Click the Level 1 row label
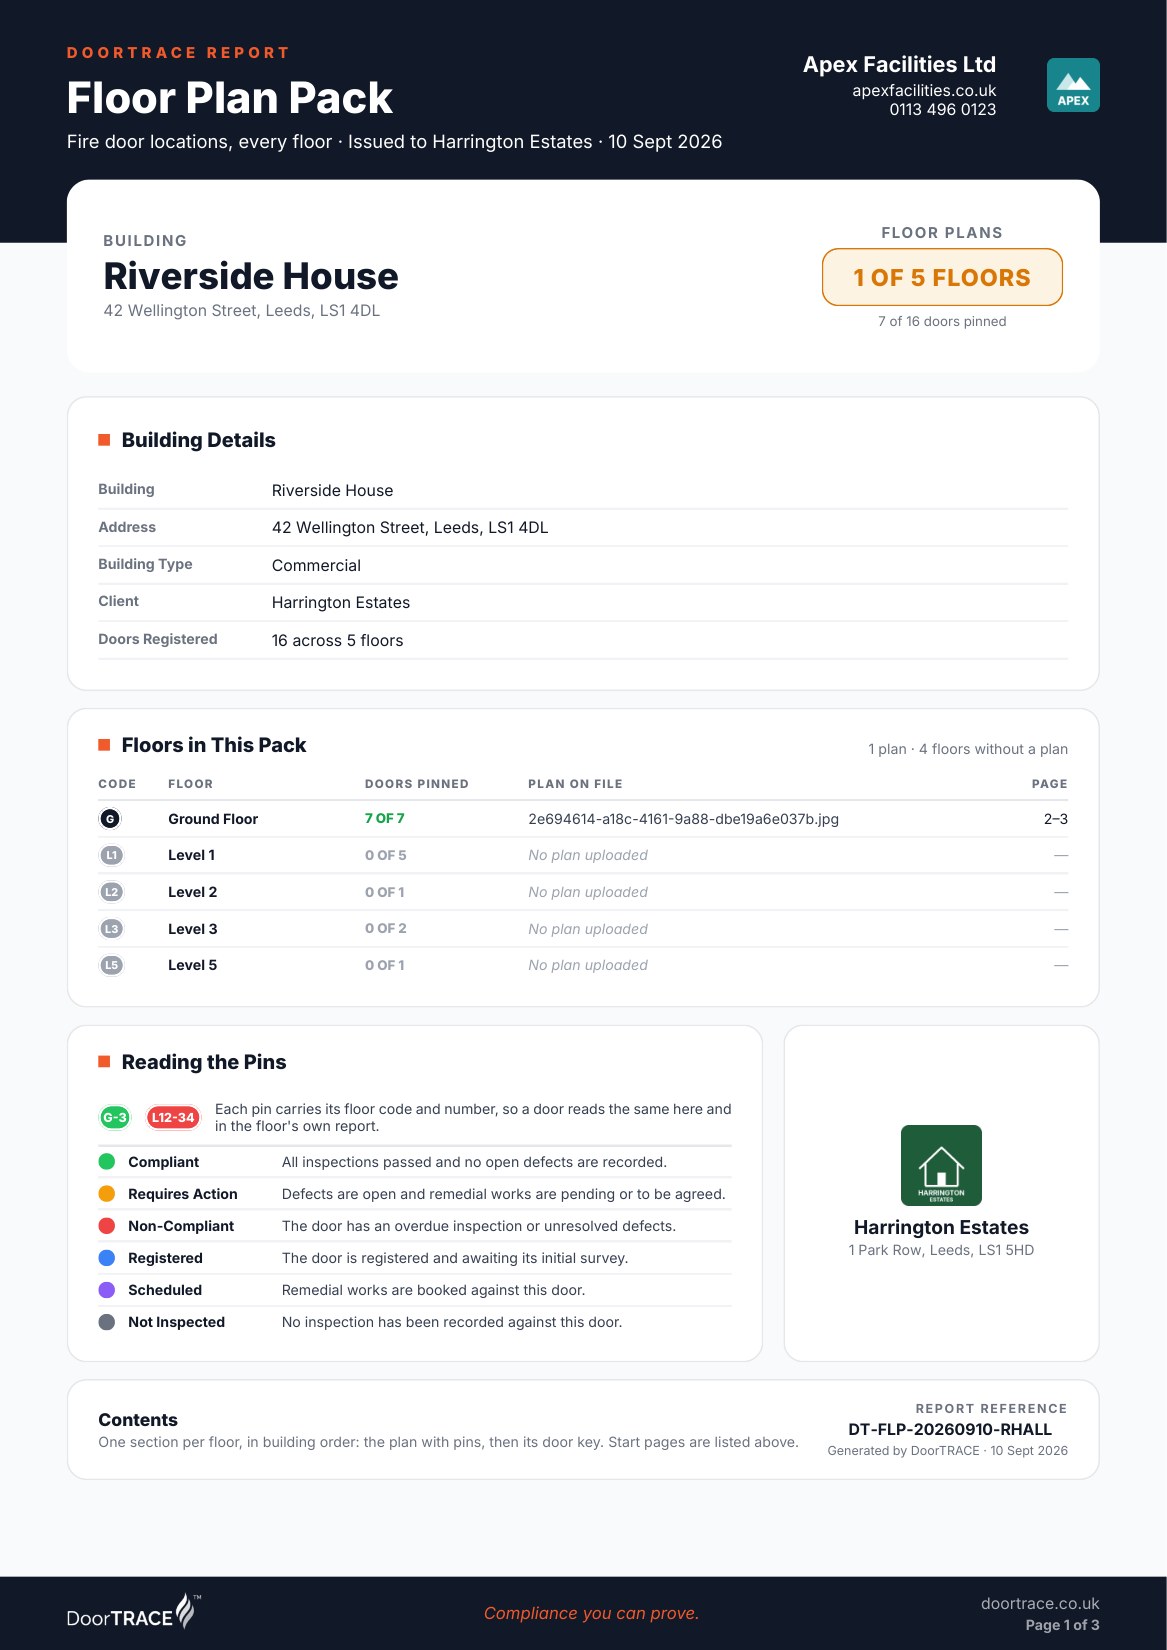1167x1650 pixels. 191,855
